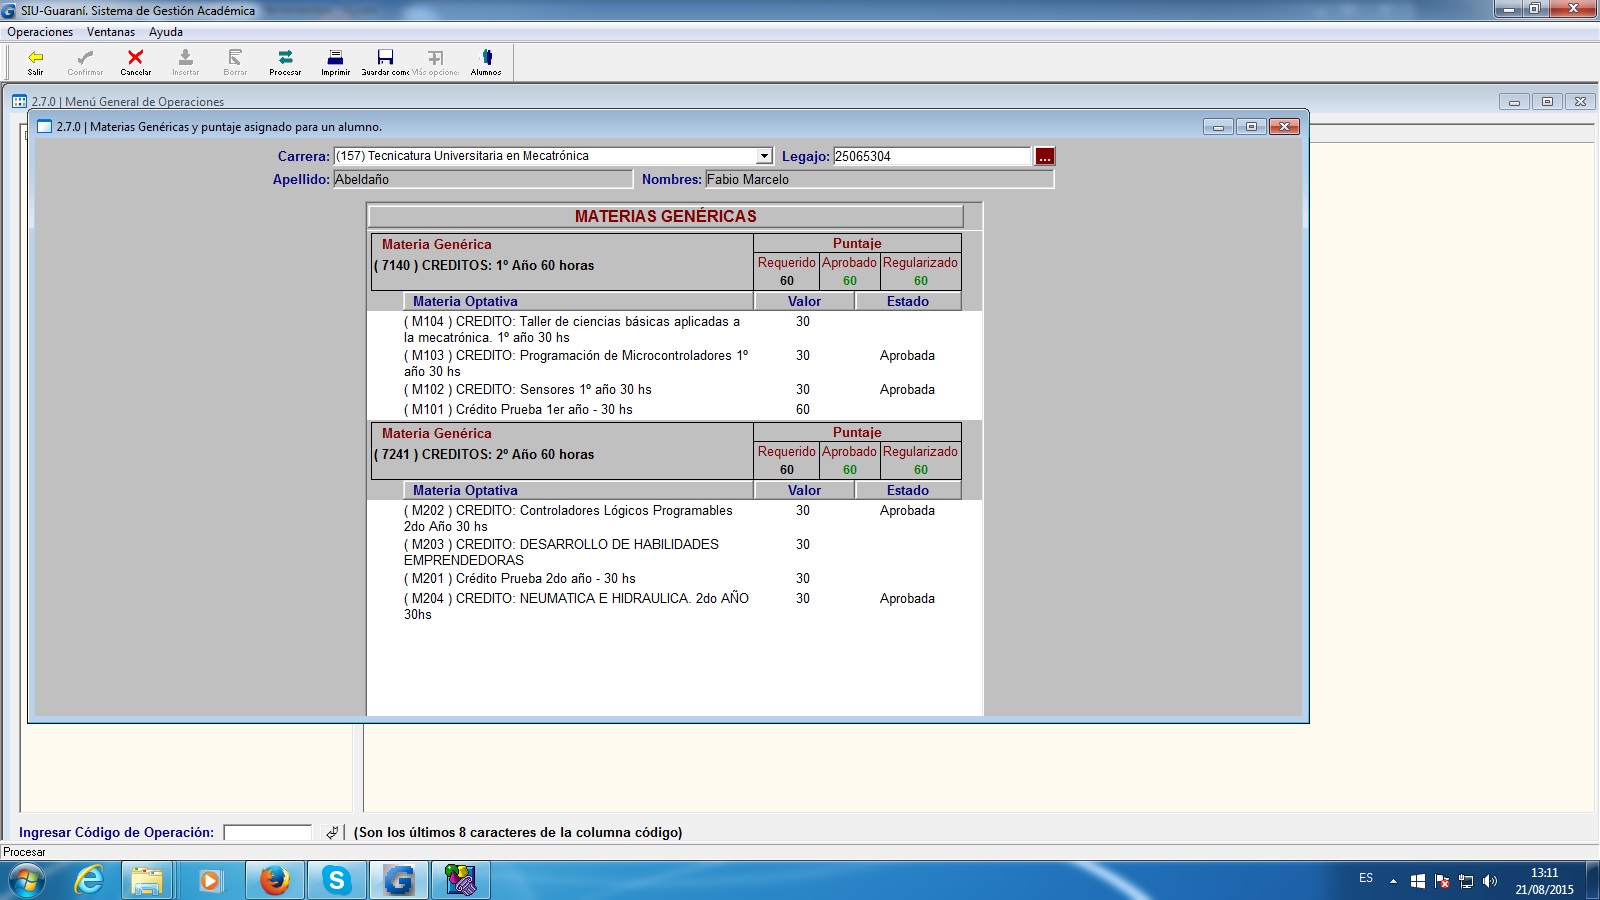Image resolution: width=1600 pixels, height=900 pixels.
Task: Click the Nombres field
Action: [879, 179]
